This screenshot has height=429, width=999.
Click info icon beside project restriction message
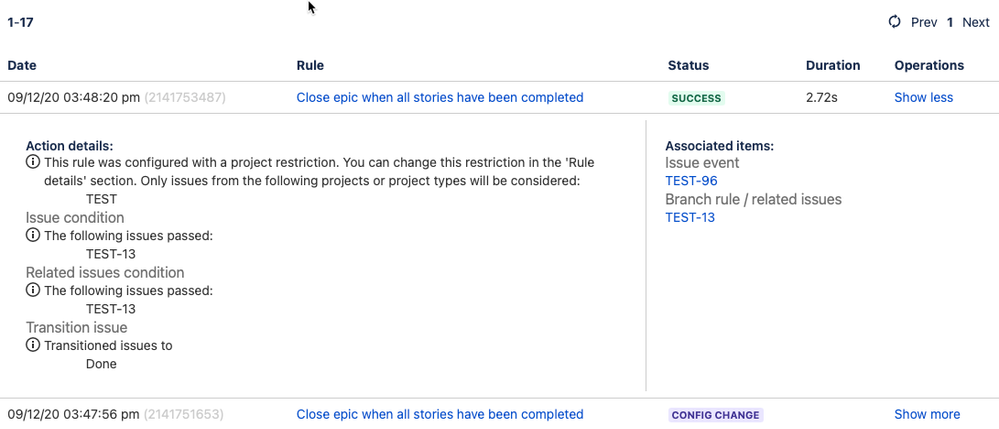click(32, 163)
